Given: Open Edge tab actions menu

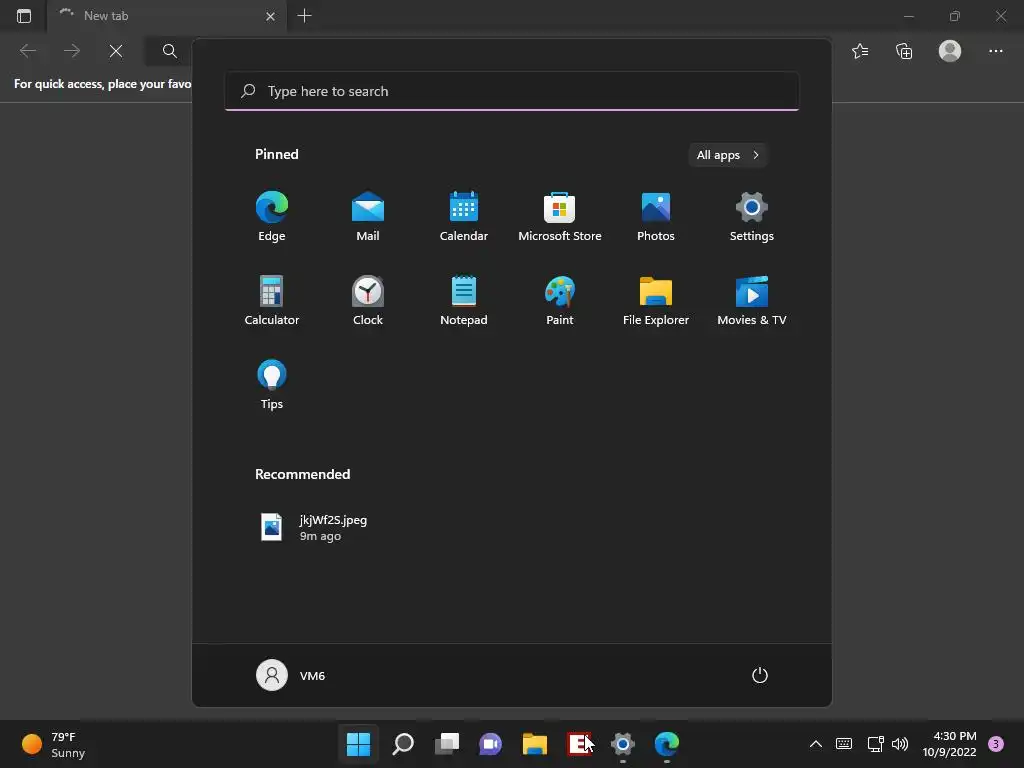Looking at the screenshot, I should coord(24,16).
